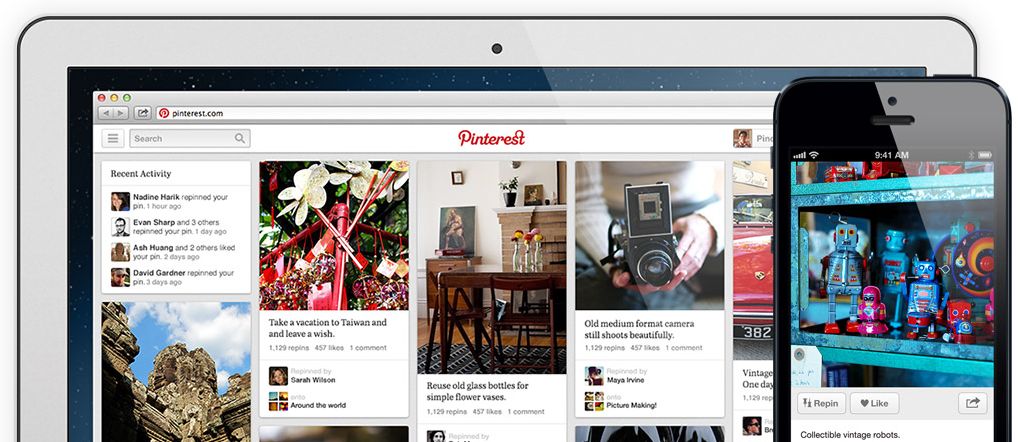Click the pinterest.com address bar
Viewport: 1020px width, 442px height.
click(x=465, y=113)
